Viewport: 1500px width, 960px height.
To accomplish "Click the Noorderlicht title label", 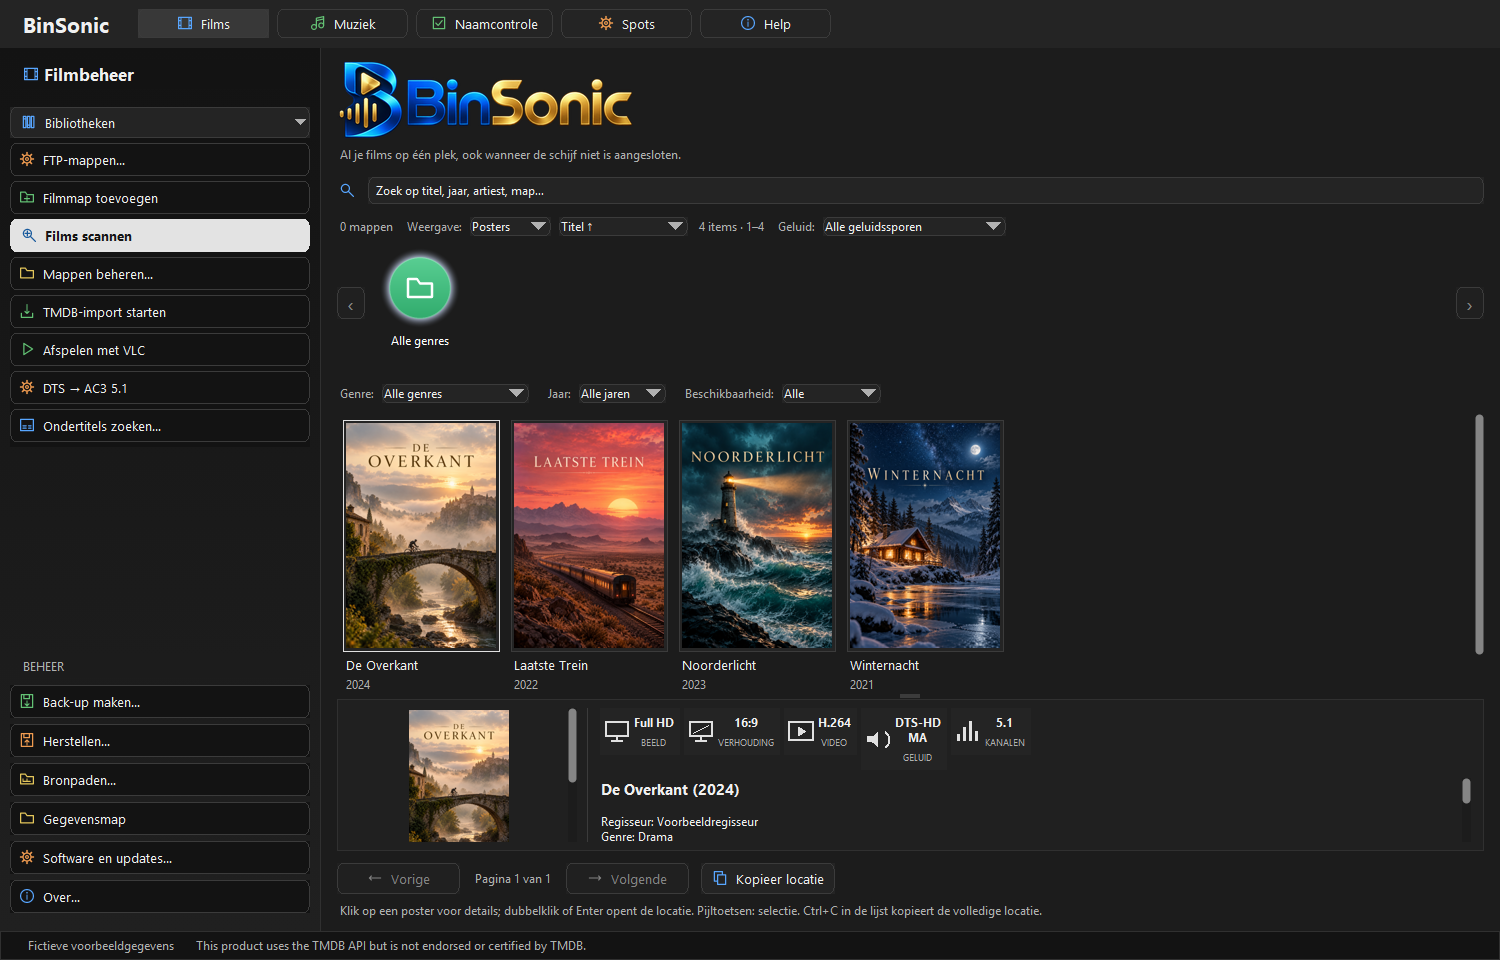I will (719, 665).
